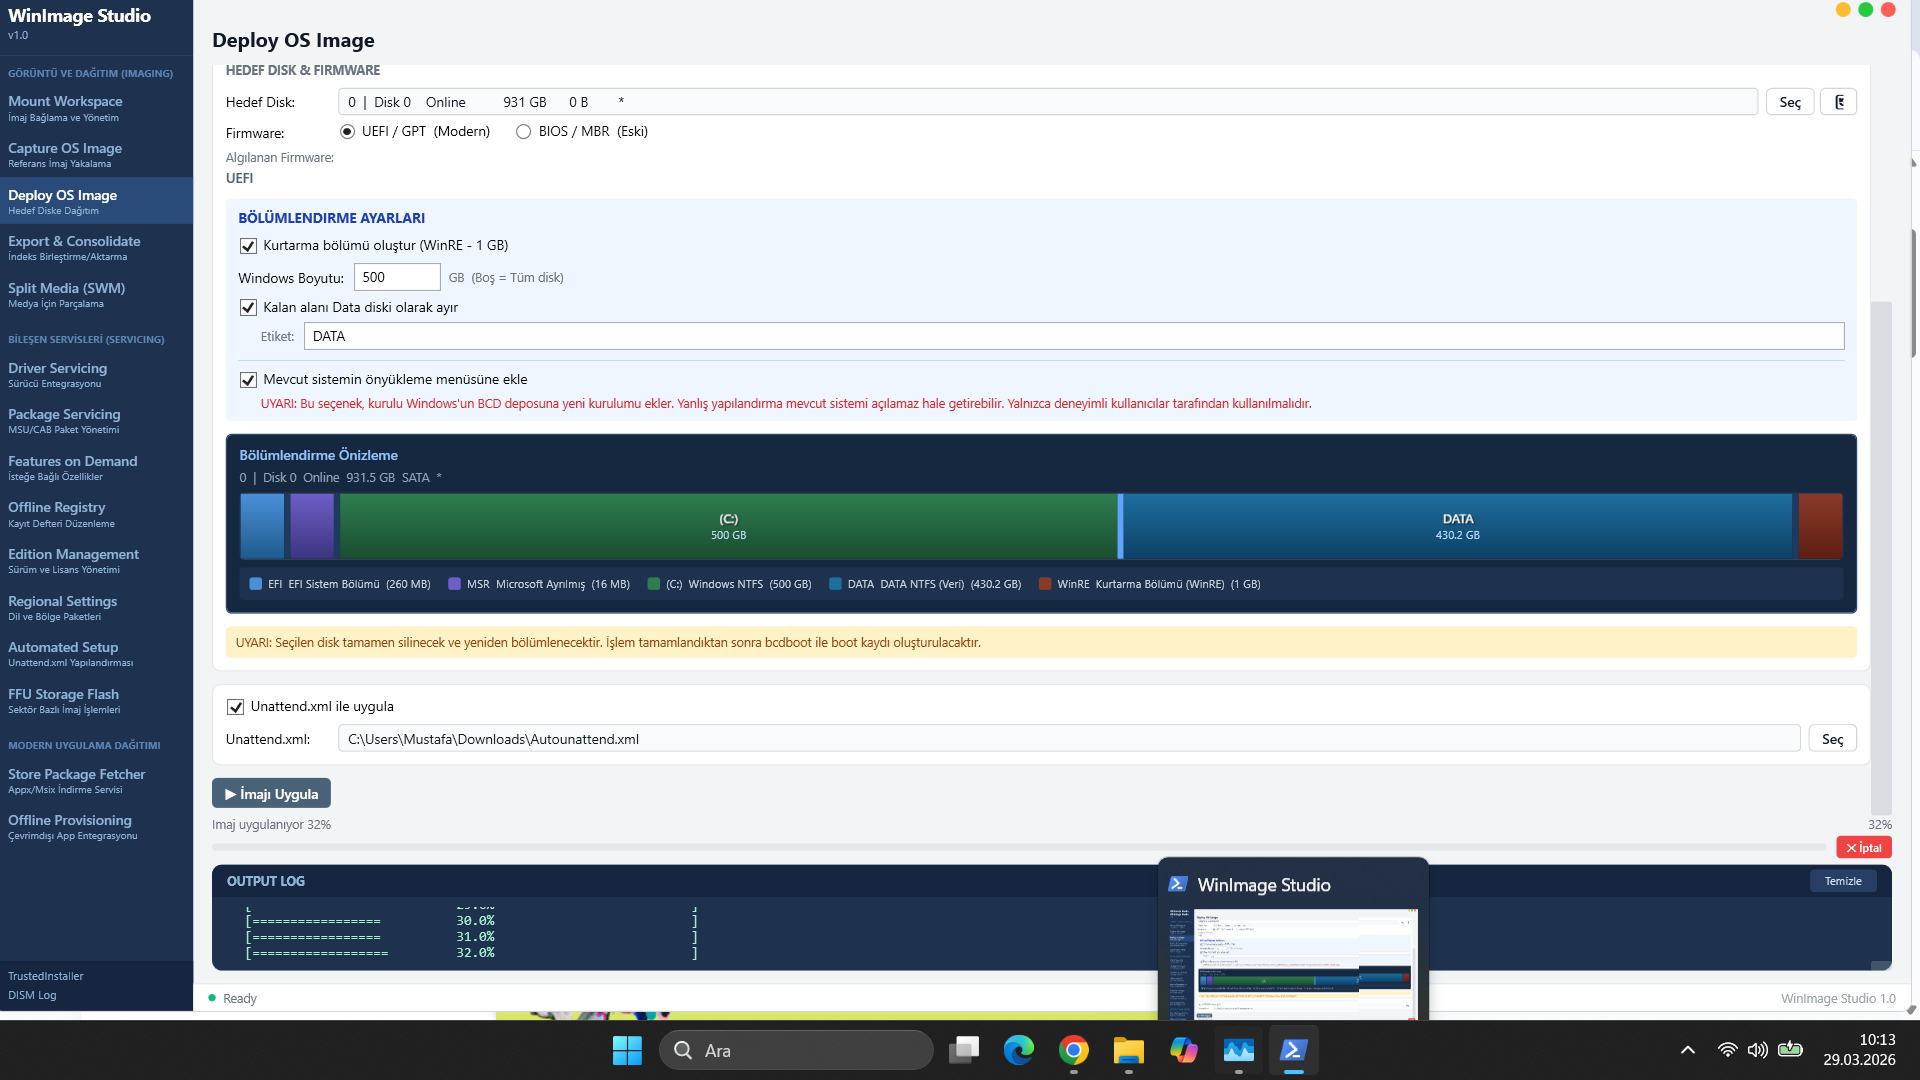
Task: Open File Explorer from taskbar
Action: (1129, 1050)
